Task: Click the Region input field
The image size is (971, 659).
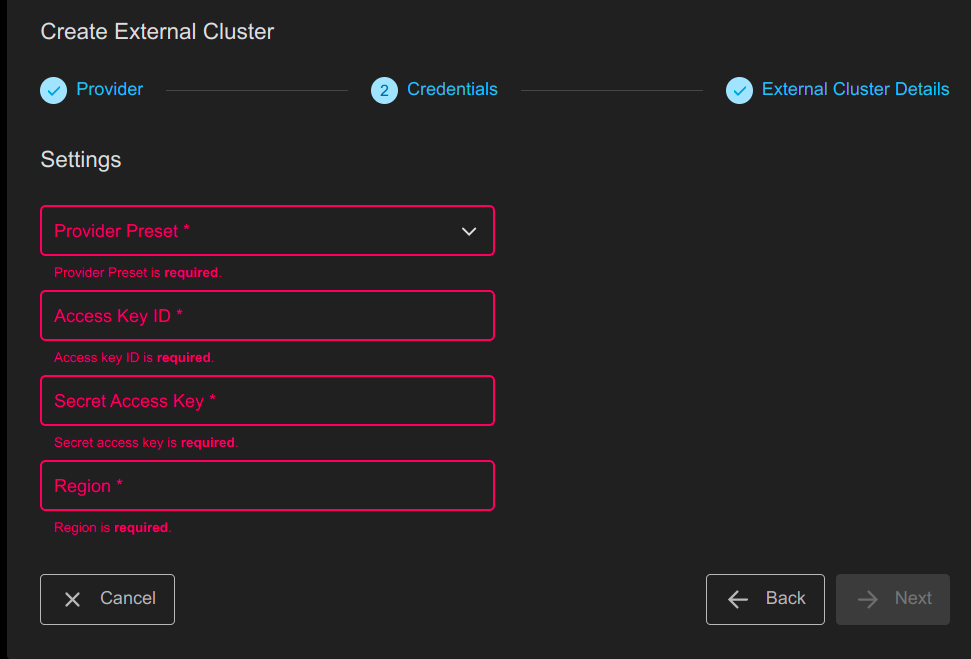Action: click(267, 485)
